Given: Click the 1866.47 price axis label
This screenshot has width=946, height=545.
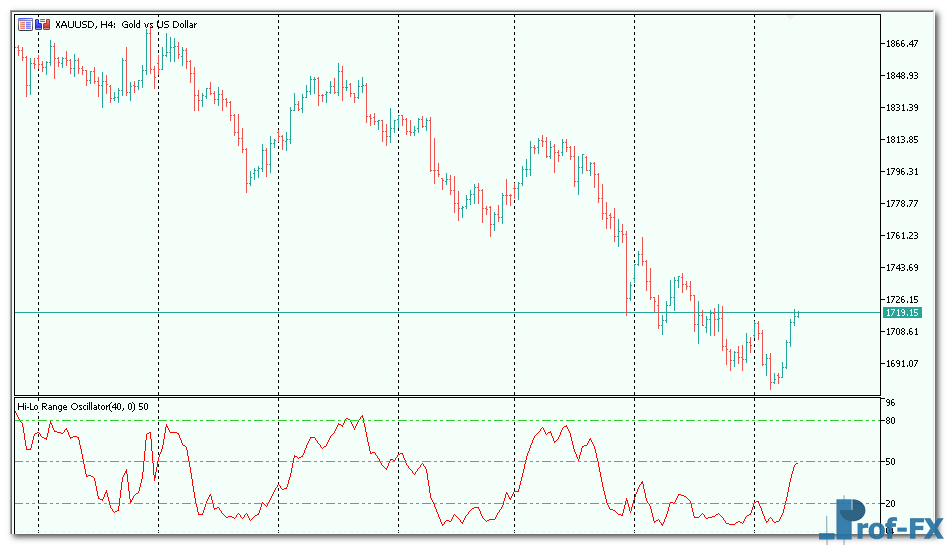Looking at the screenshot, I should (901, 44).
